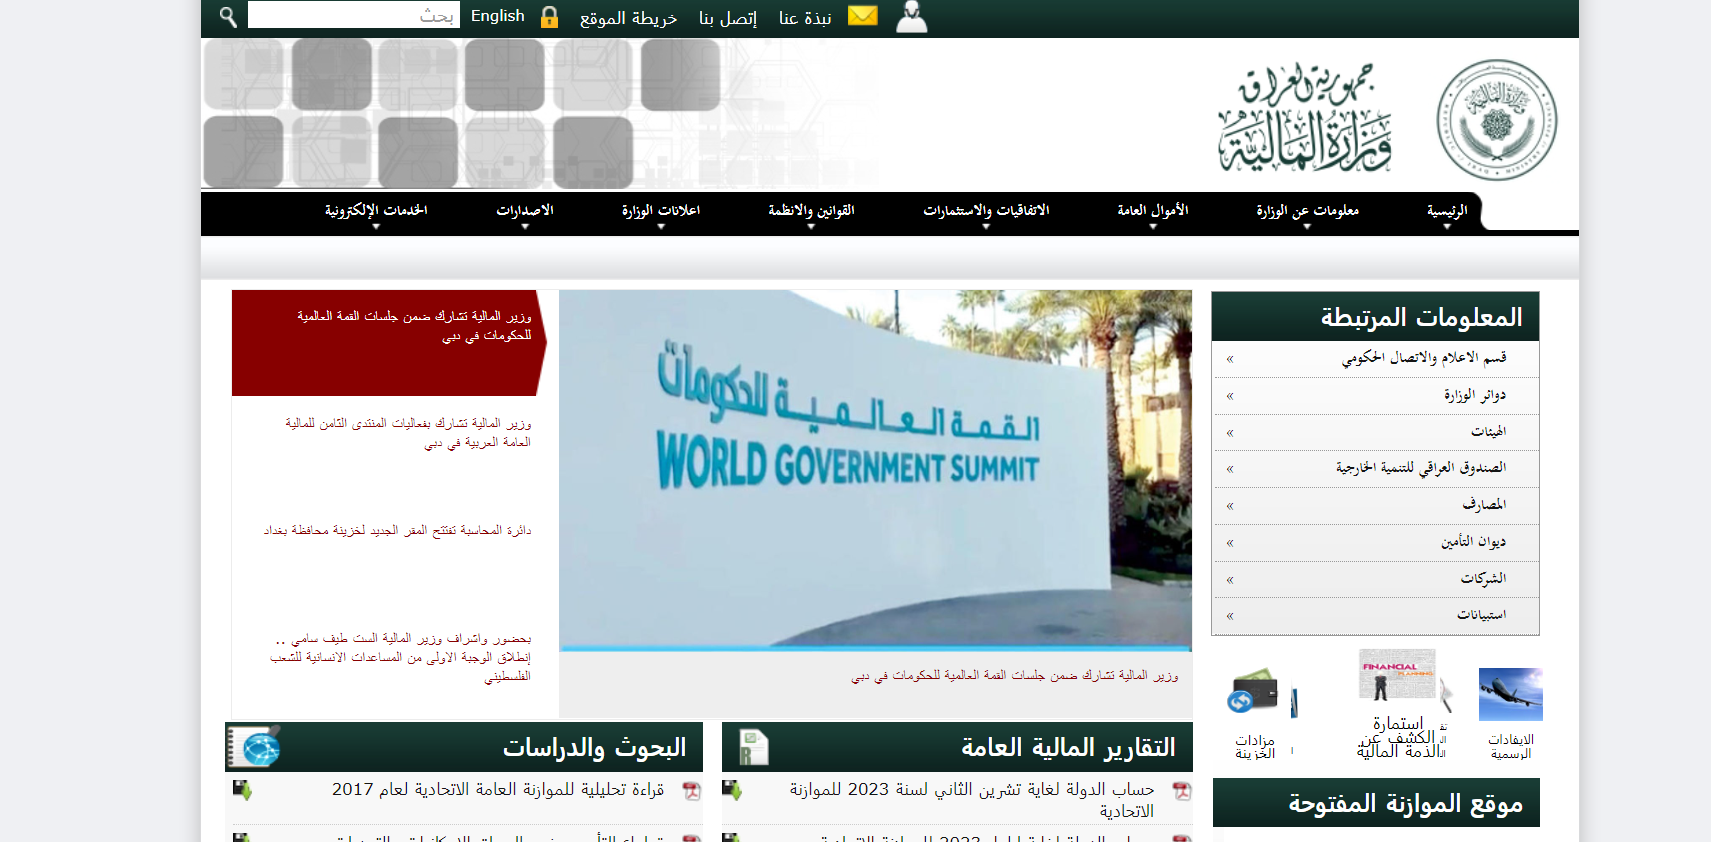The image size is (1711, 842).
Task: Click PDF icon next to حساب الدولة 2023 report
Action: pyautogui.click(x=1181, y=791)
